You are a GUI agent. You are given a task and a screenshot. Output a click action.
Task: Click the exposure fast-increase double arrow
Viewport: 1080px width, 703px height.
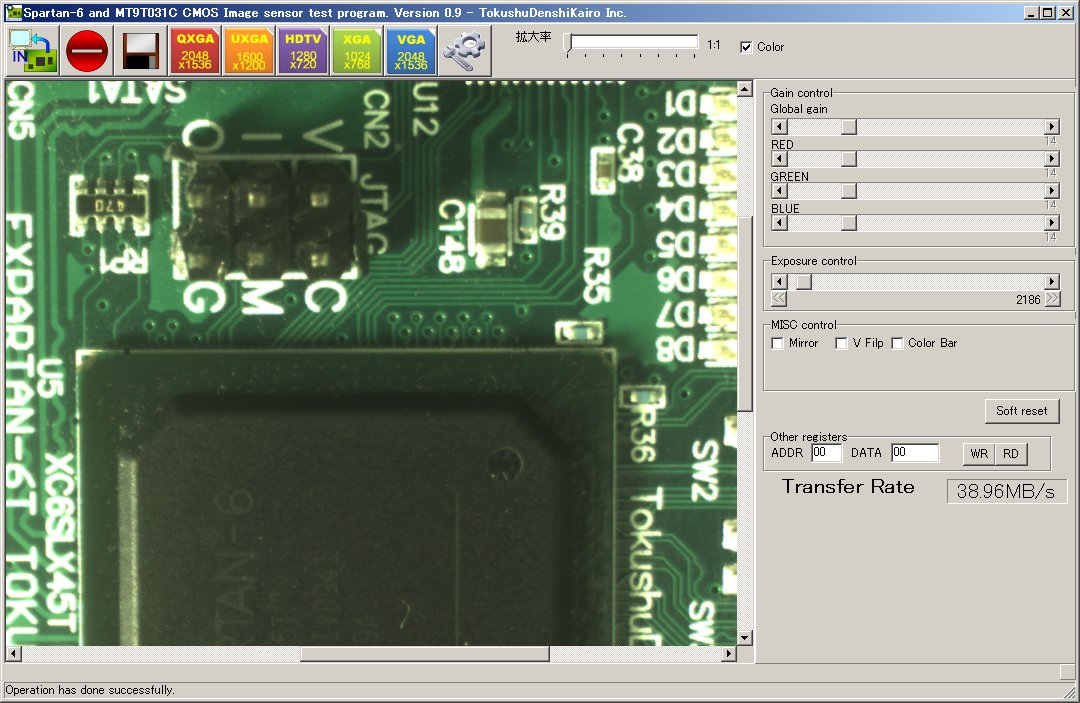[1052, 299]
